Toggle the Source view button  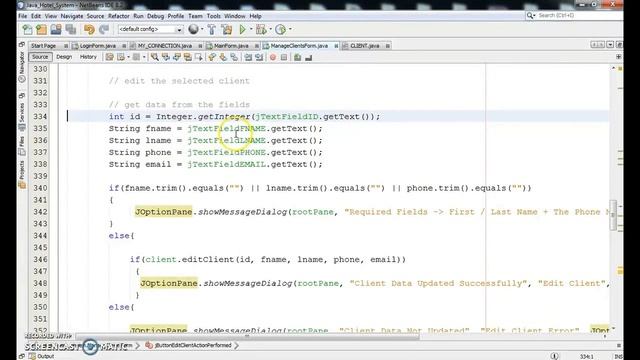point(40,57)
